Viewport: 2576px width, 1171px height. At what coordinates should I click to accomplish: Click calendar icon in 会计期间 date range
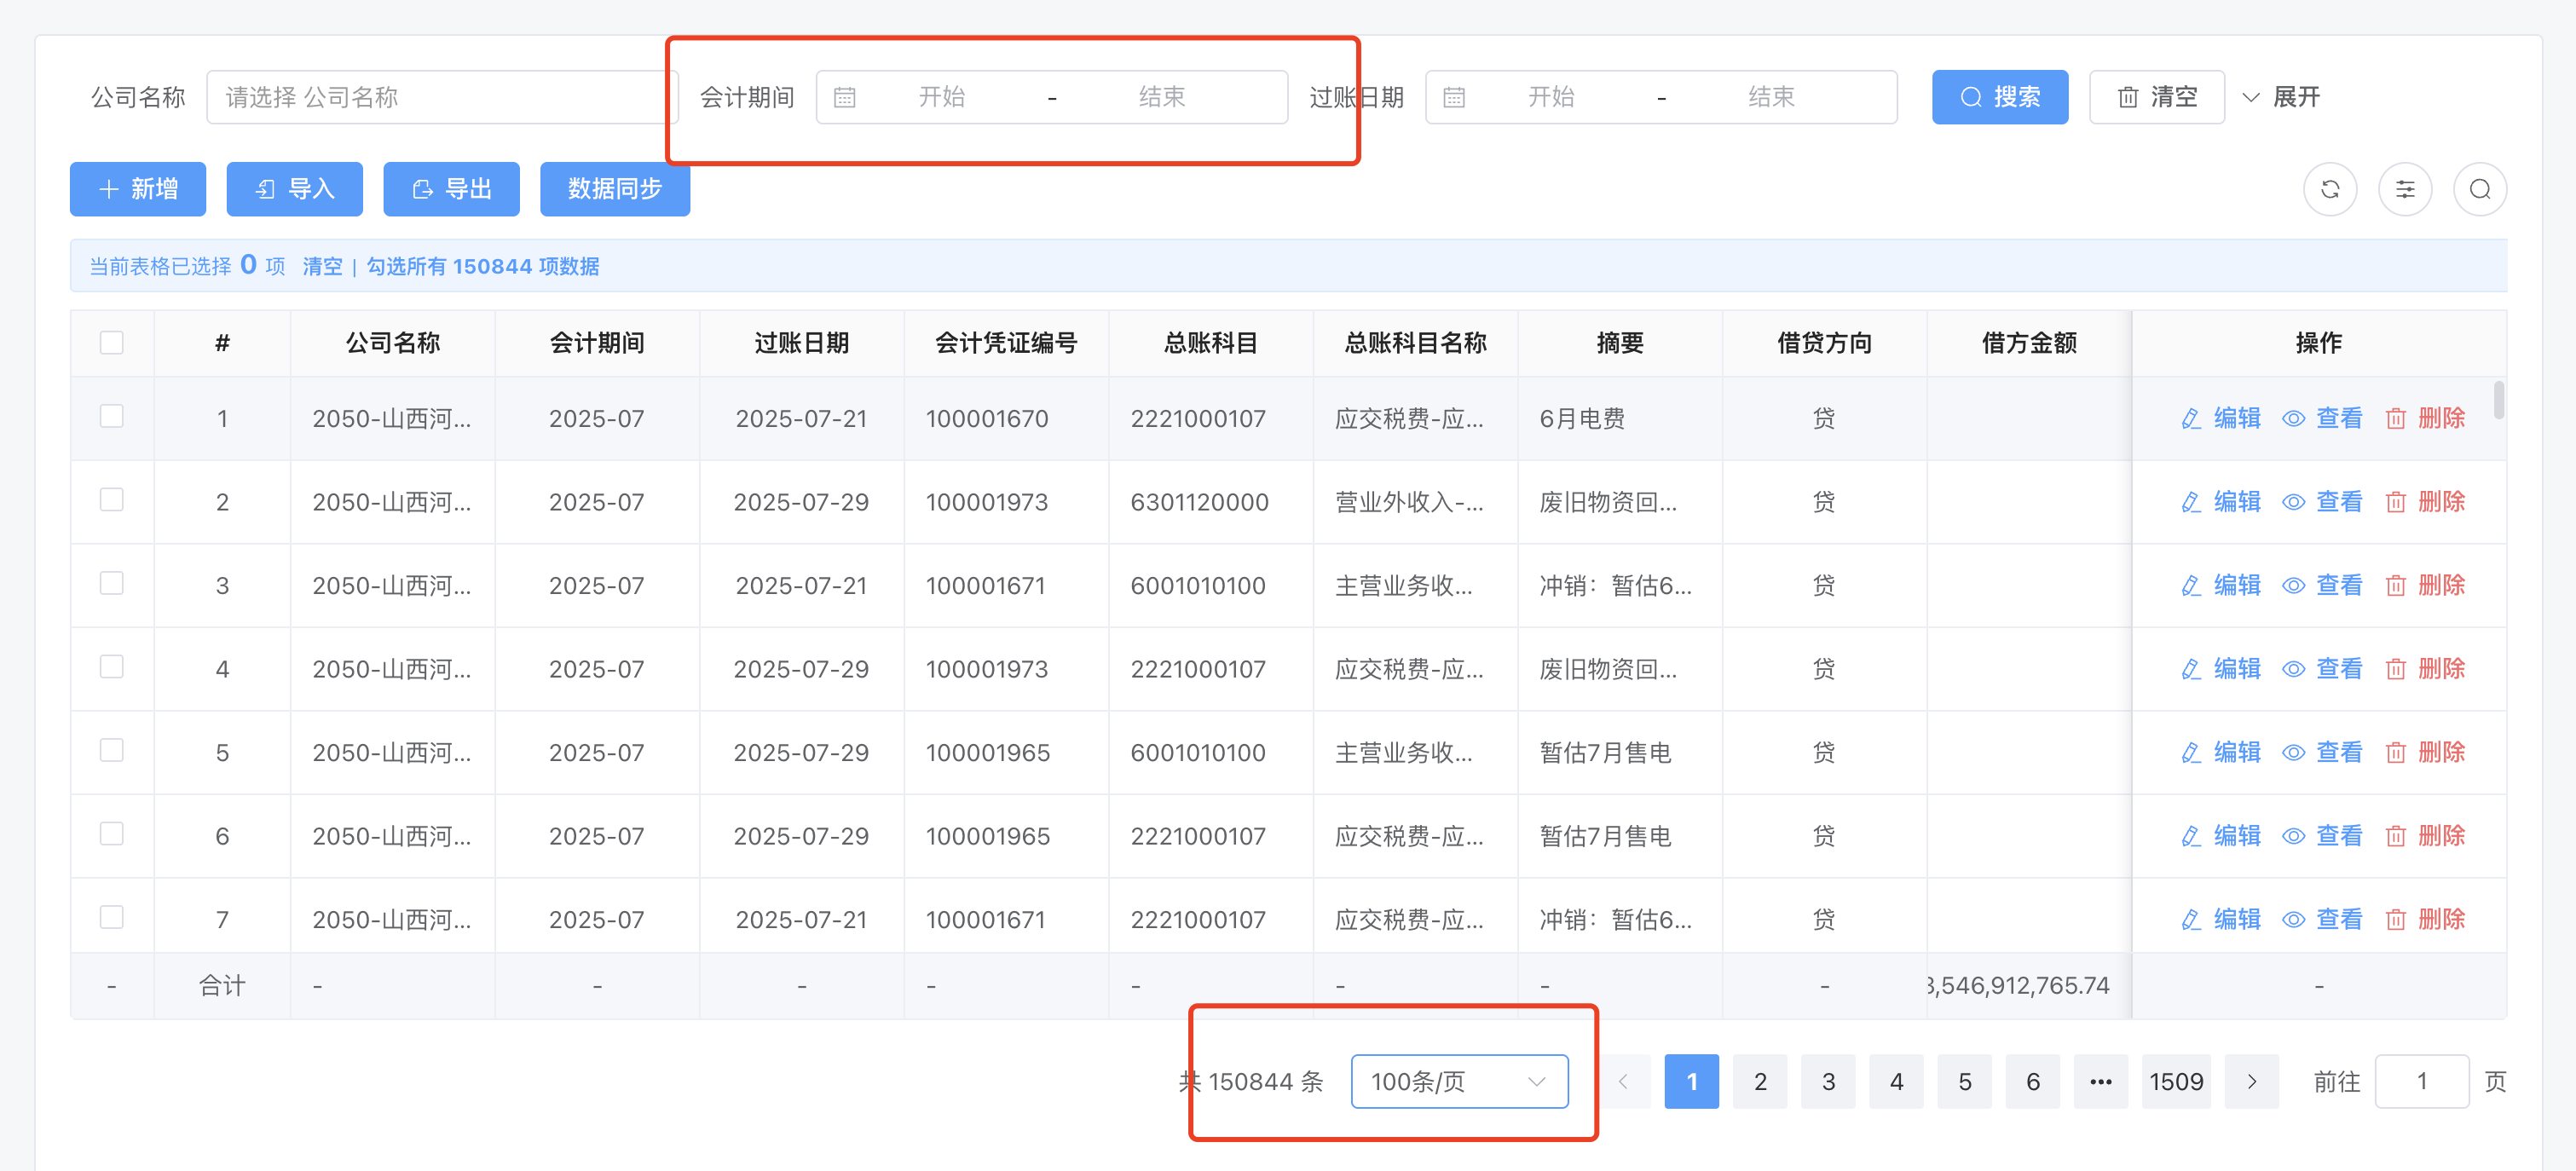[x=845, y=97]
